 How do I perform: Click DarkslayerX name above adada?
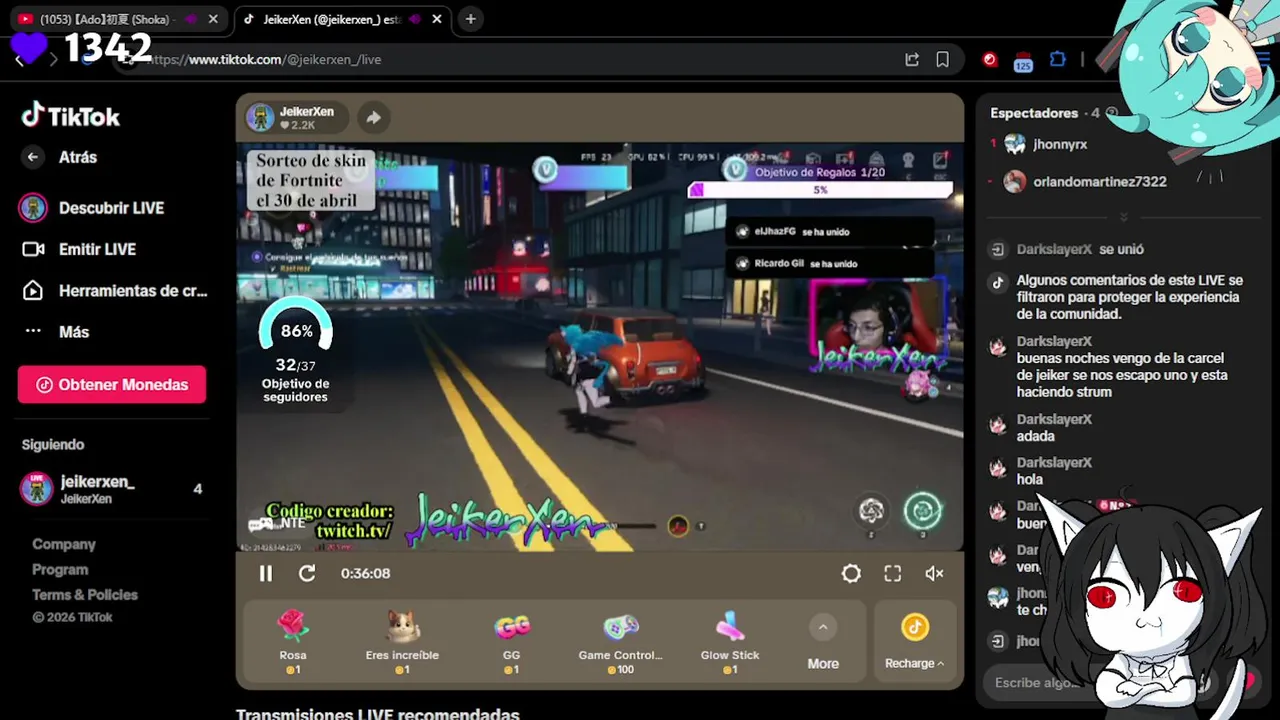pos(1054,419)
